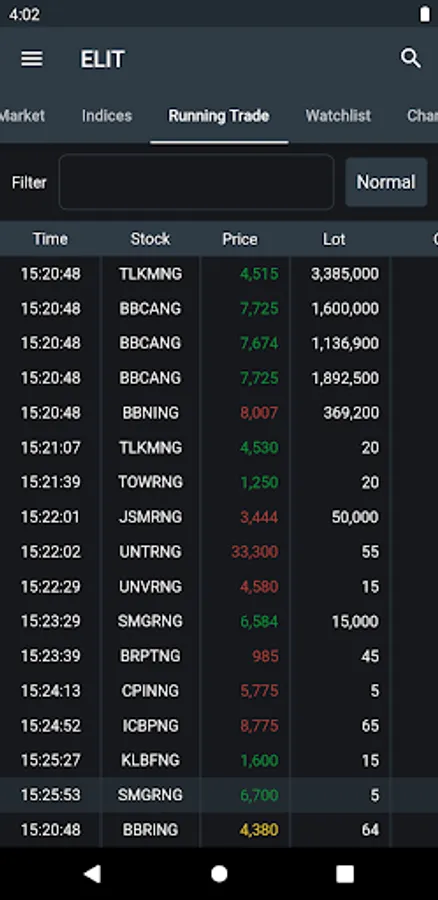This screenshot has width=438, height=900.
Task: Select TLKMNG row at 15:21:07
Action: [219, 447]
